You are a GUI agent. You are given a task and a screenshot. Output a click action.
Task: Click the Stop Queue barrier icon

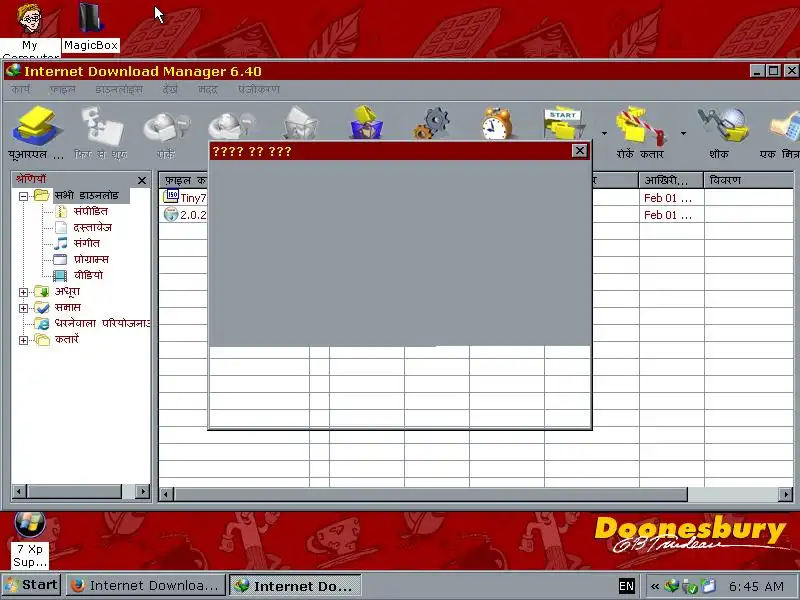point(641,124)
